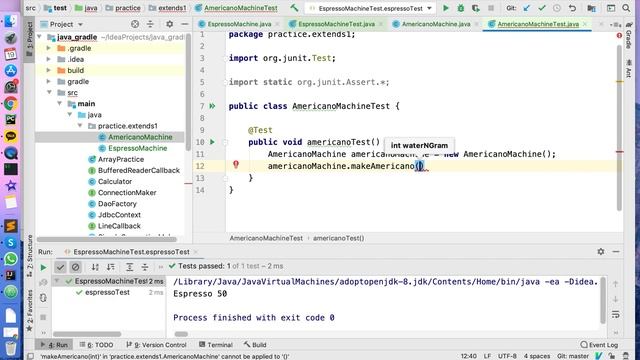This screenshot has width=640, height=360.
Task: Select the espressoTest result row
Action: click(x=107, y=292)
